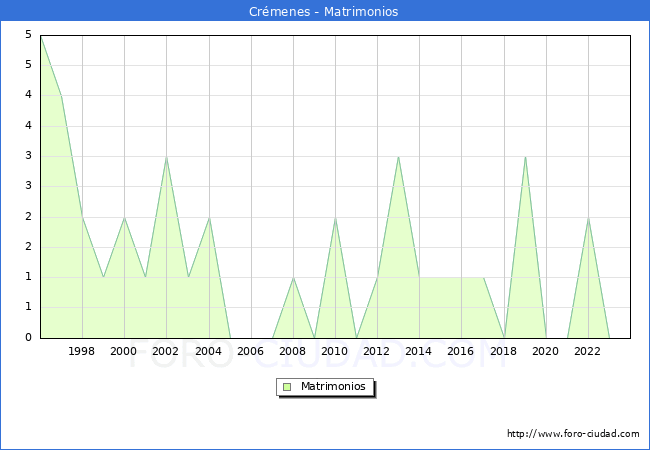Click the 2018 x-axis label
Screen dimensions: 650x450
pos(504,351)
